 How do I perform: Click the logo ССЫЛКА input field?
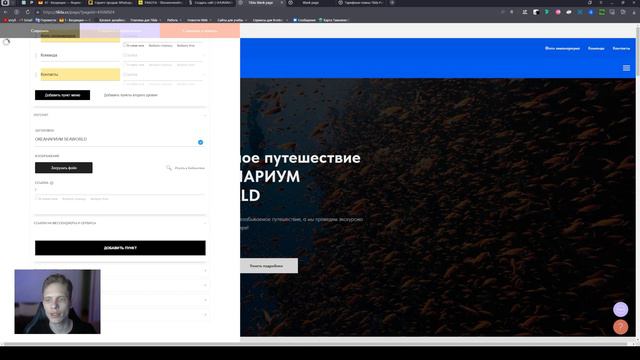[120, 190]
